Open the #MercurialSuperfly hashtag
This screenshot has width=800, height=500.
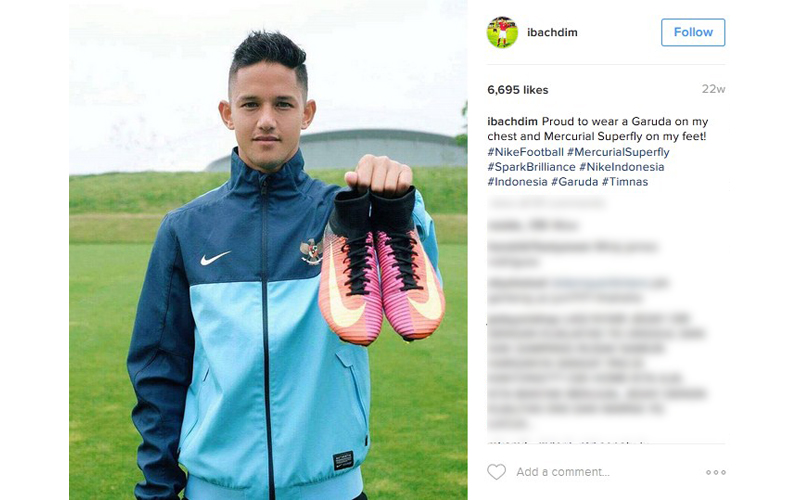(618, 152)
